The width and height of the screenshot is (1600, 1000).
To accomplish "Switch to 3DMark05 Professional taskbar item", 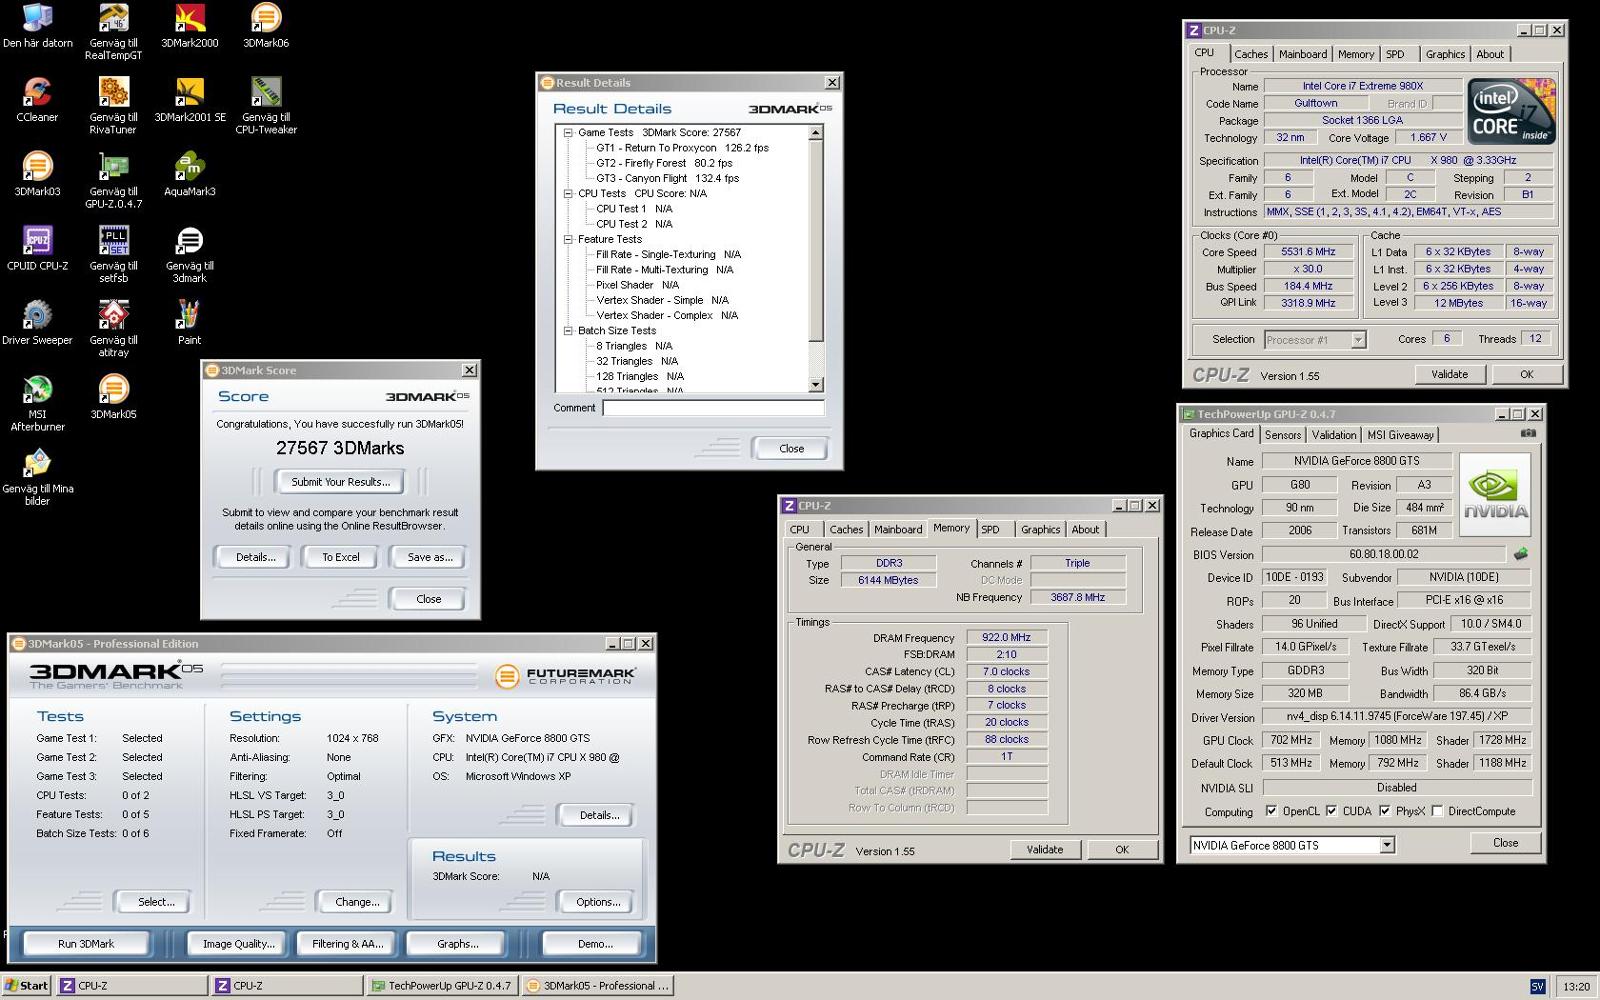I will 598,986.
